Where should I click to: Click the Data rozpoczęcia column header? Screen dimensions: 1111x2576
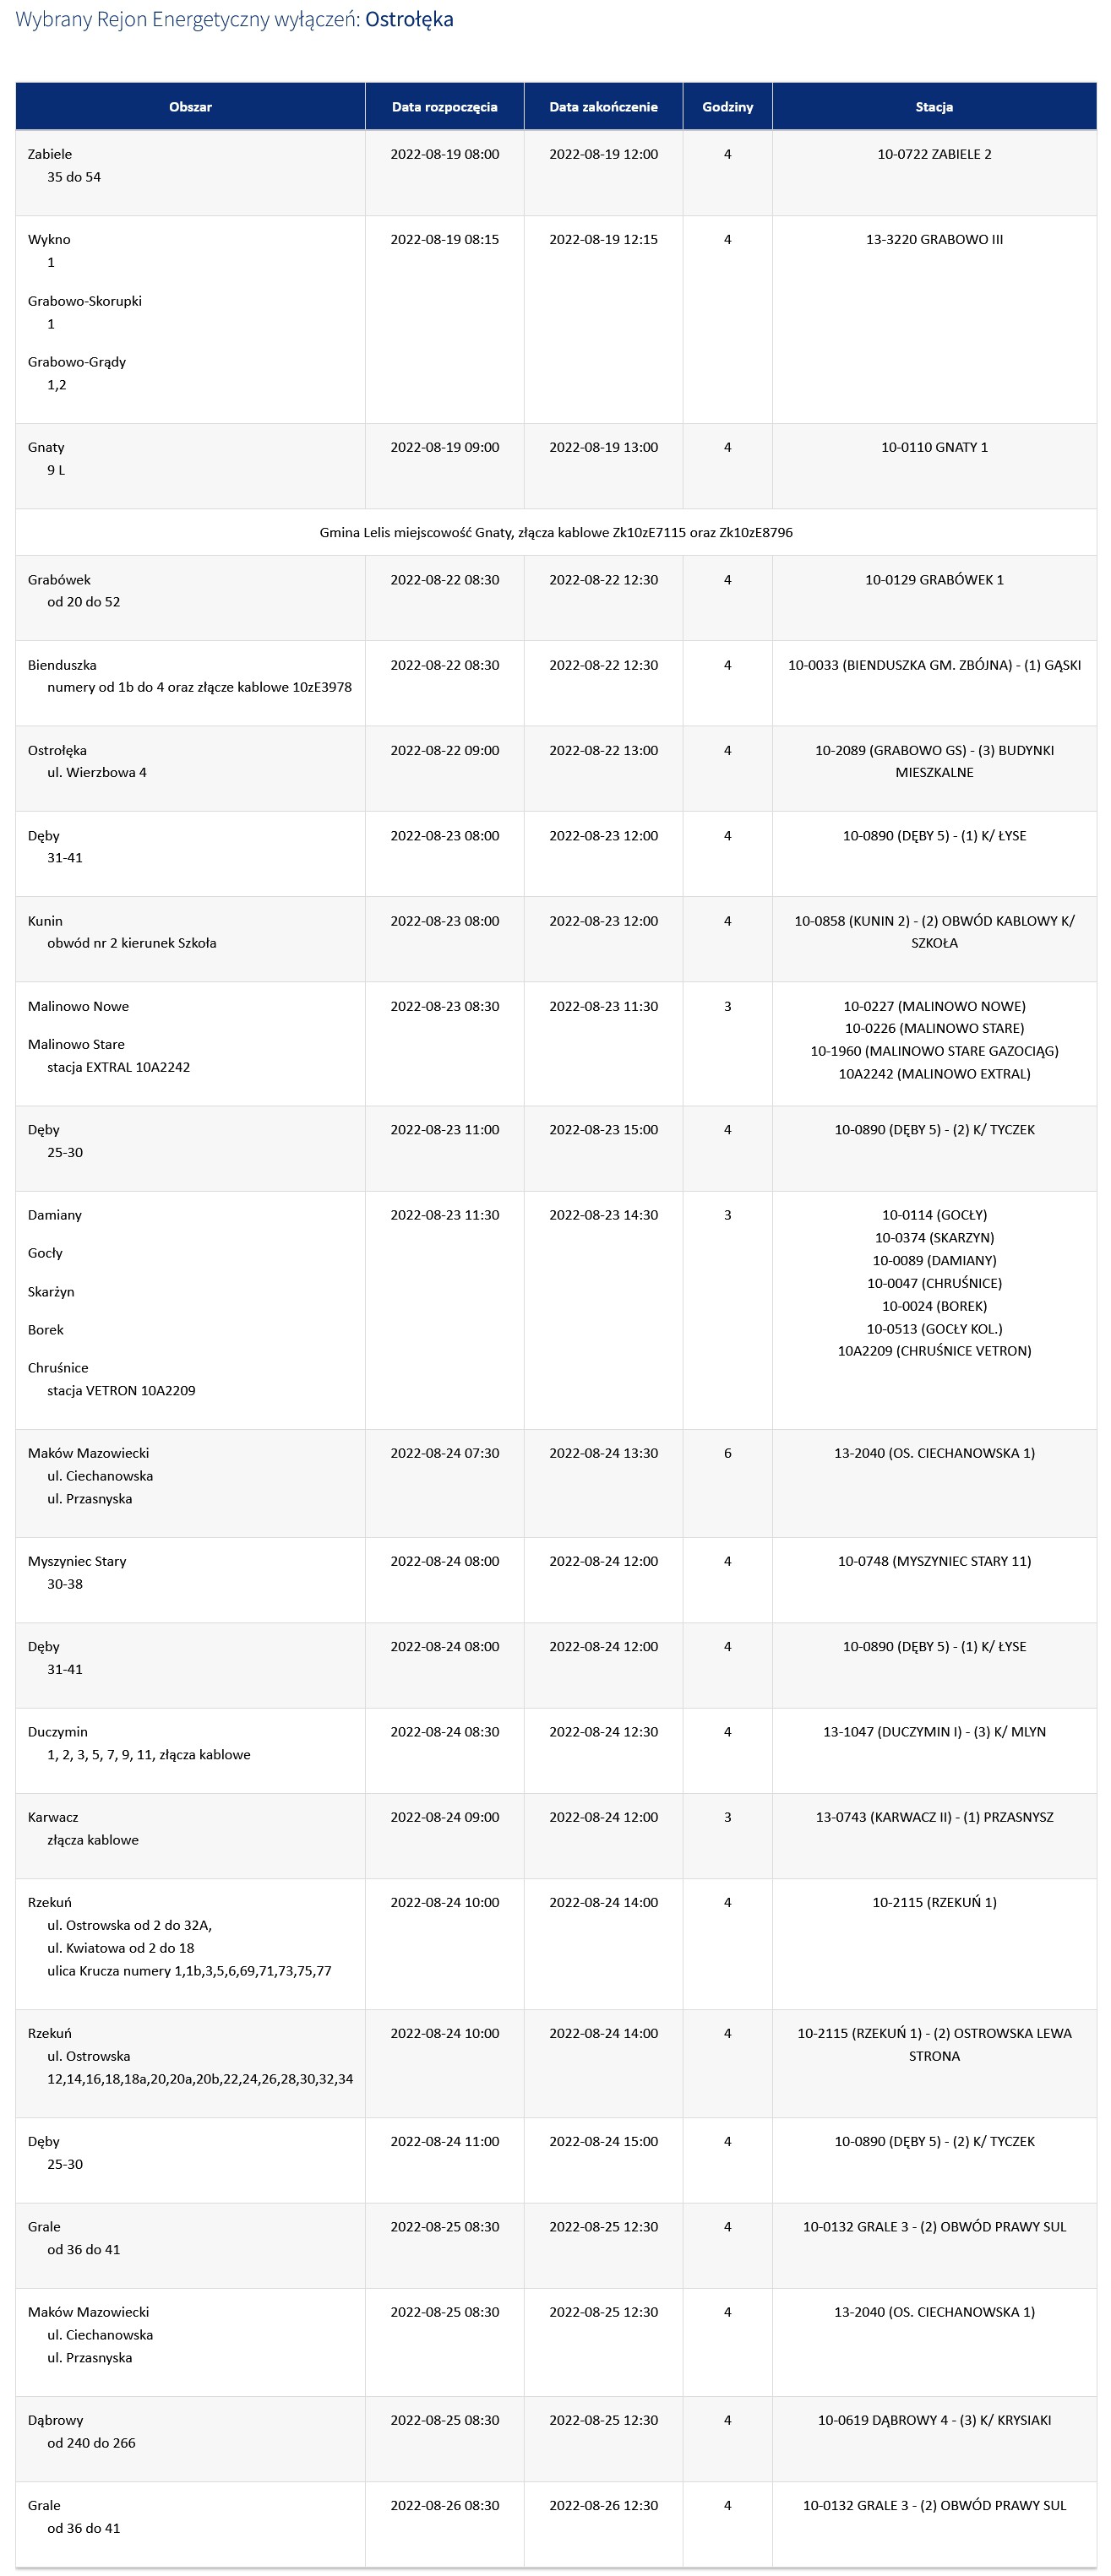click(x=444, y=107)
